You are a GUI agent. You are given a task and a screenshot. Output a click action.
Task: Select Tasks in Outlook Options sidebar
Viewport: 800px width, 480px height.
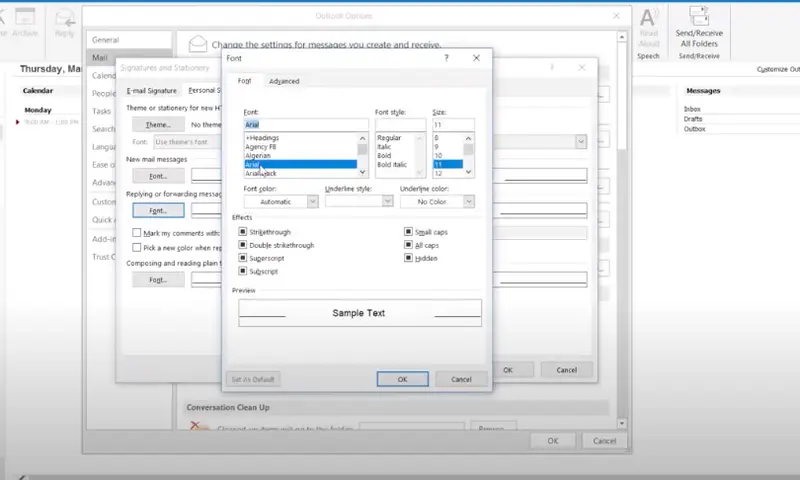(x=102, y=111)
